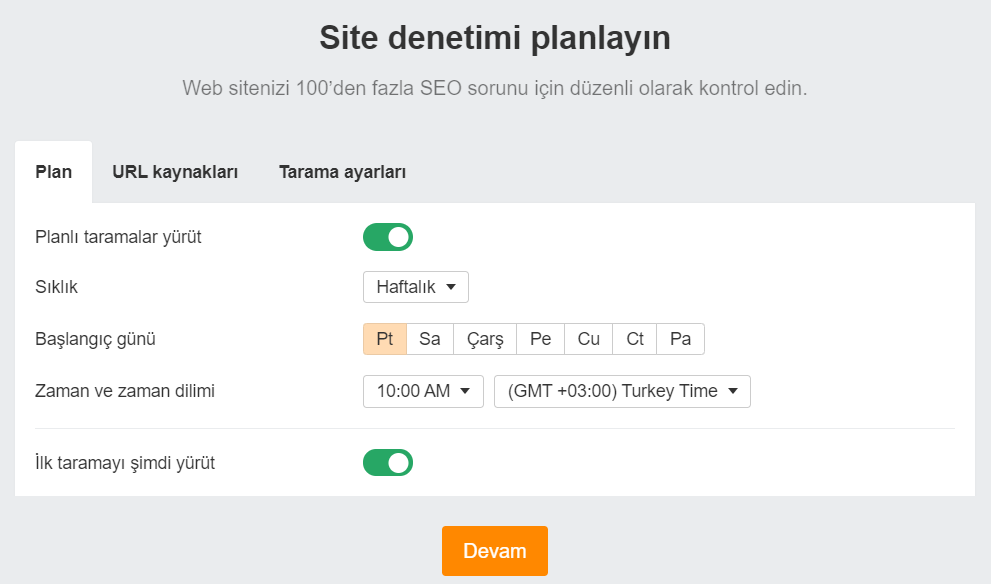Image resolution: width=991 pixels, height=584 pixels.
Task: Select the 'Plan' tab
Action: tap(54, 172)
